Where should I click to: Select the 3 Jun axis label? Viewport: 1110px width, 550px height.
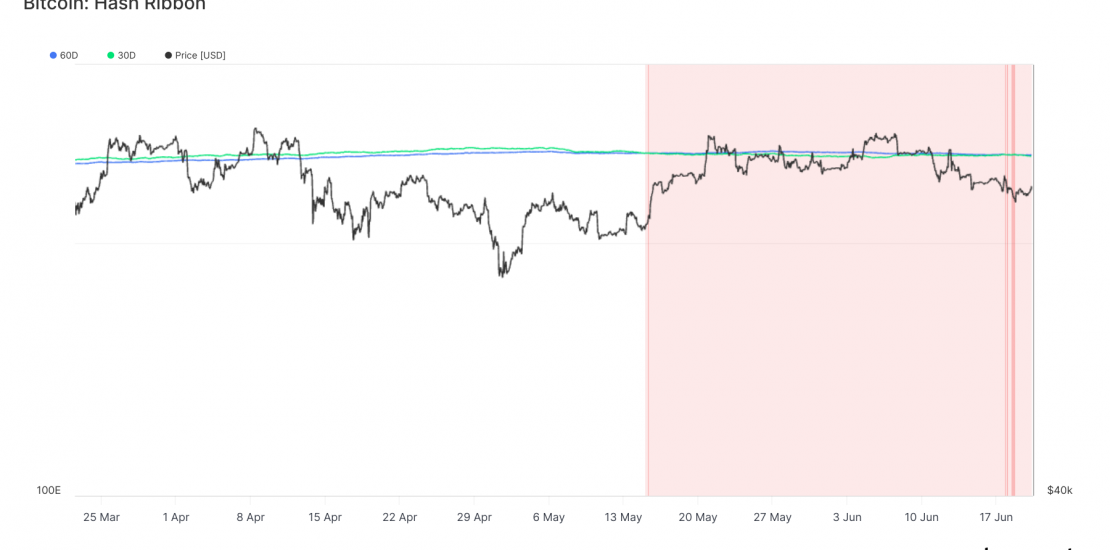point(847,517)
